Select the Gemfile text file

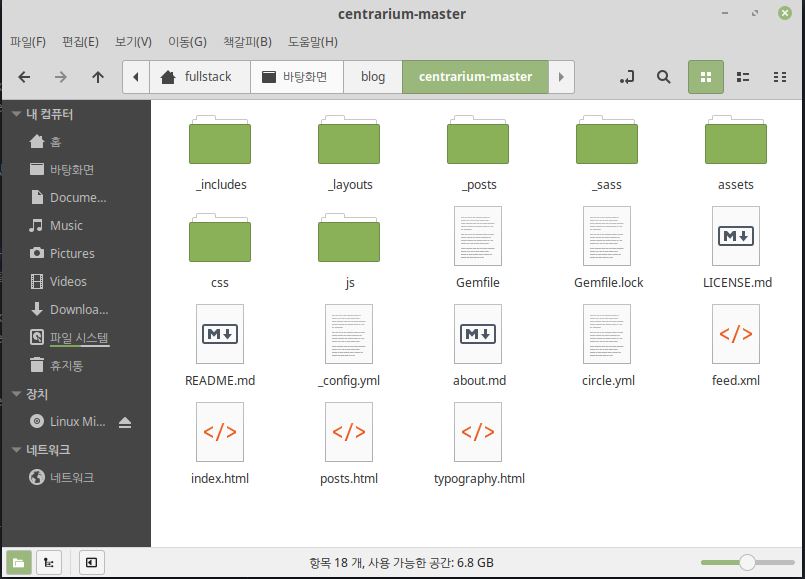click(x=478, y=247)
